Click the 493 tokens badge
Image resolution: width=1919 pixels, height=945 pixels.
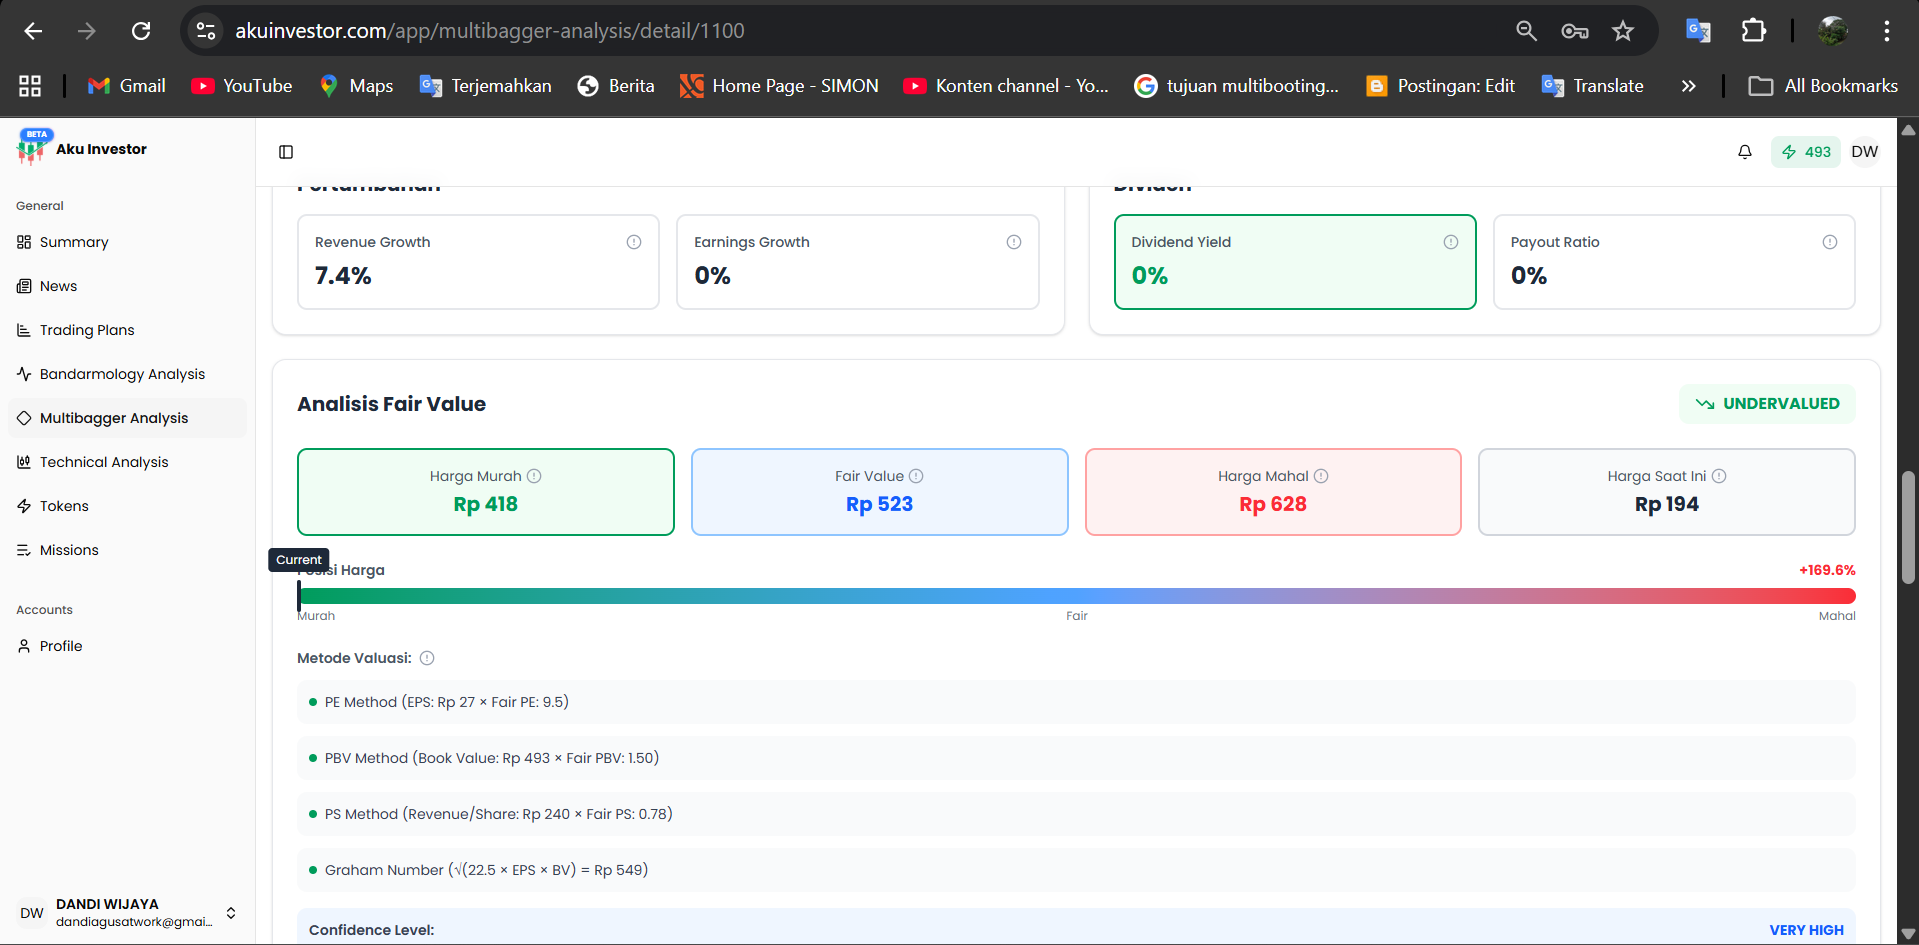(x=1806, y=152)
